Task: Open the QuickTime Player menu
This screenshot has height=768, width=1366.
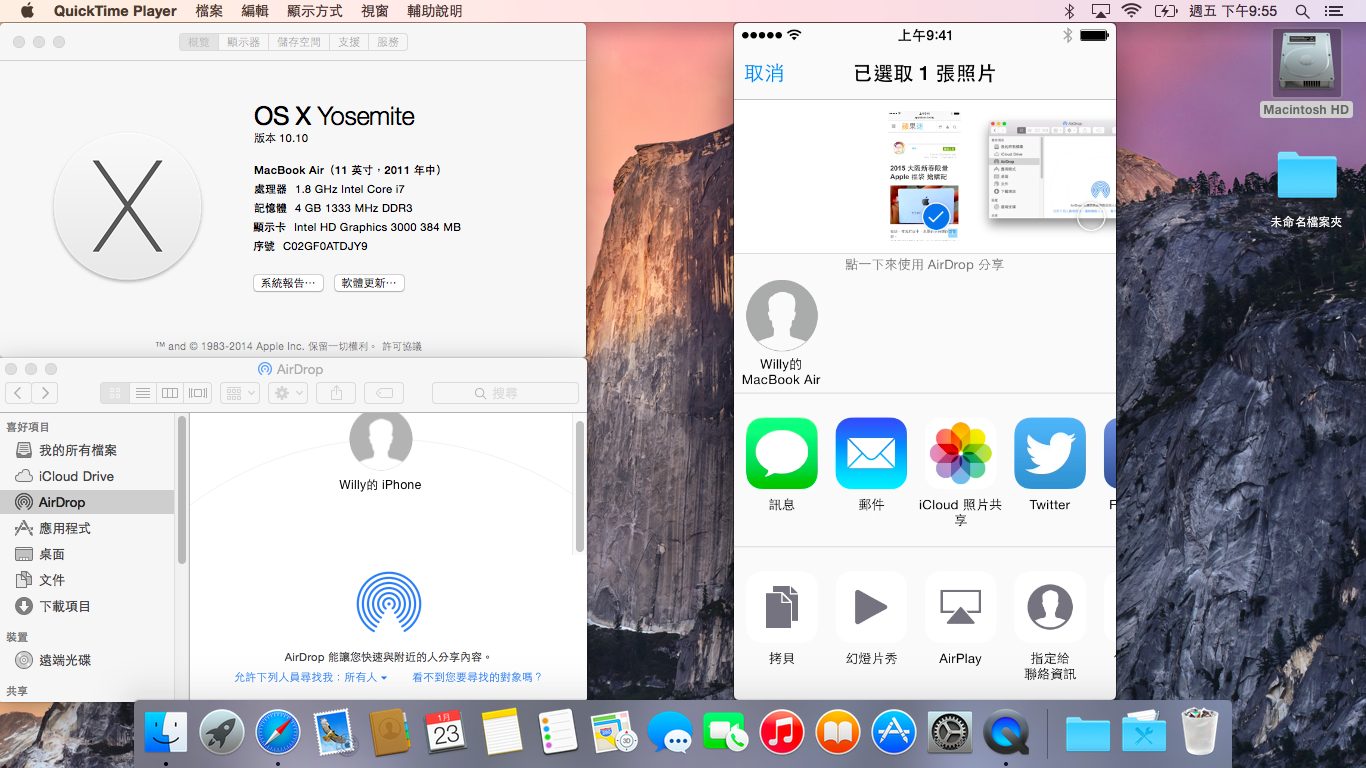Action: point(115,11)
